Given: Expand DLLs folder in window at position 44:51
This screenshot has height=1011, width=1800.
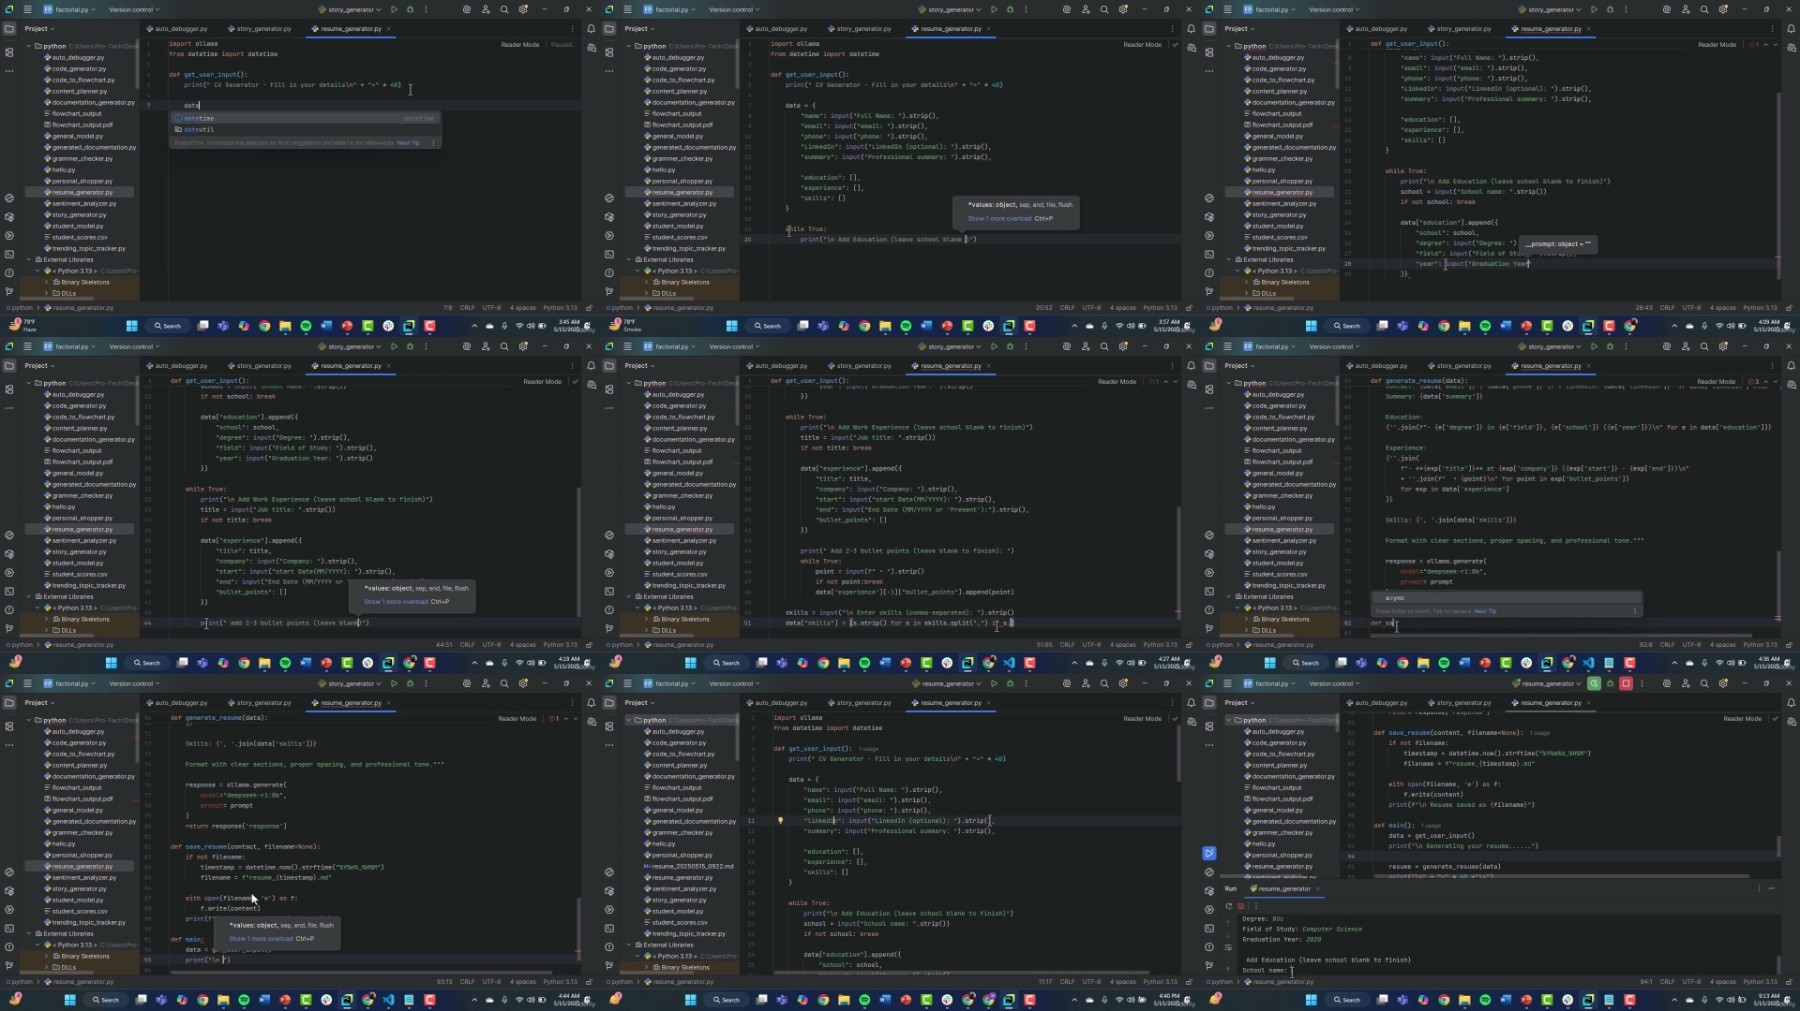Looking at the screenshot, I should pos(47,630).
